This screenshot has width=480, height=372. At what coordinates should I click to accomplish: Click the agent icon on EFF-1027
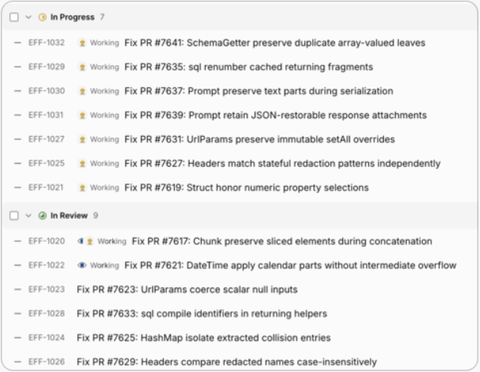(82, 139)
